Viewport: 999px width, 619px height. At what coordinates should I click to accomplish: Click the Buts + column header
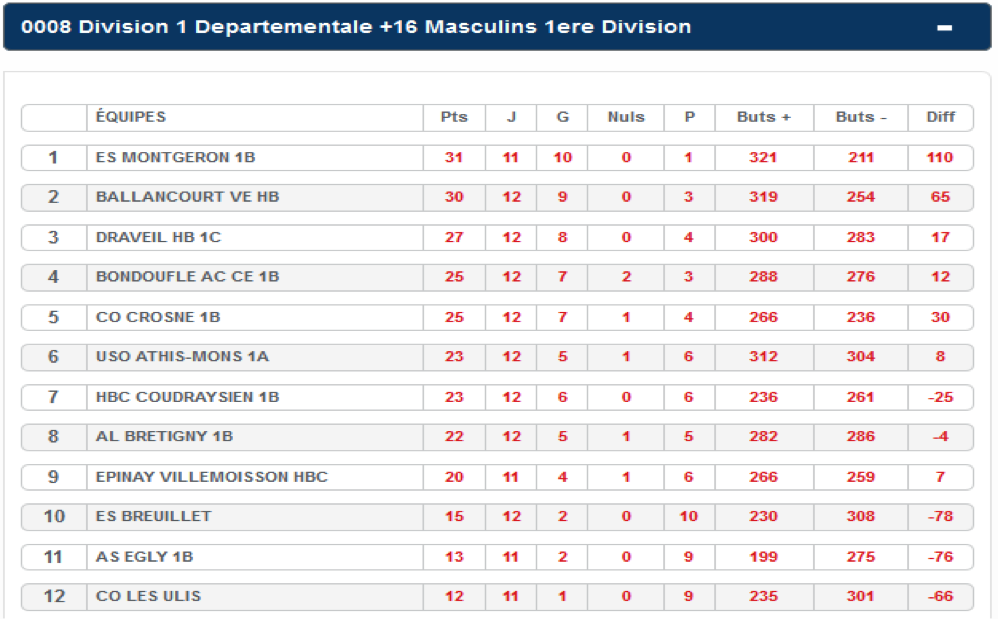pyautogui.click(x=763, y=117)
